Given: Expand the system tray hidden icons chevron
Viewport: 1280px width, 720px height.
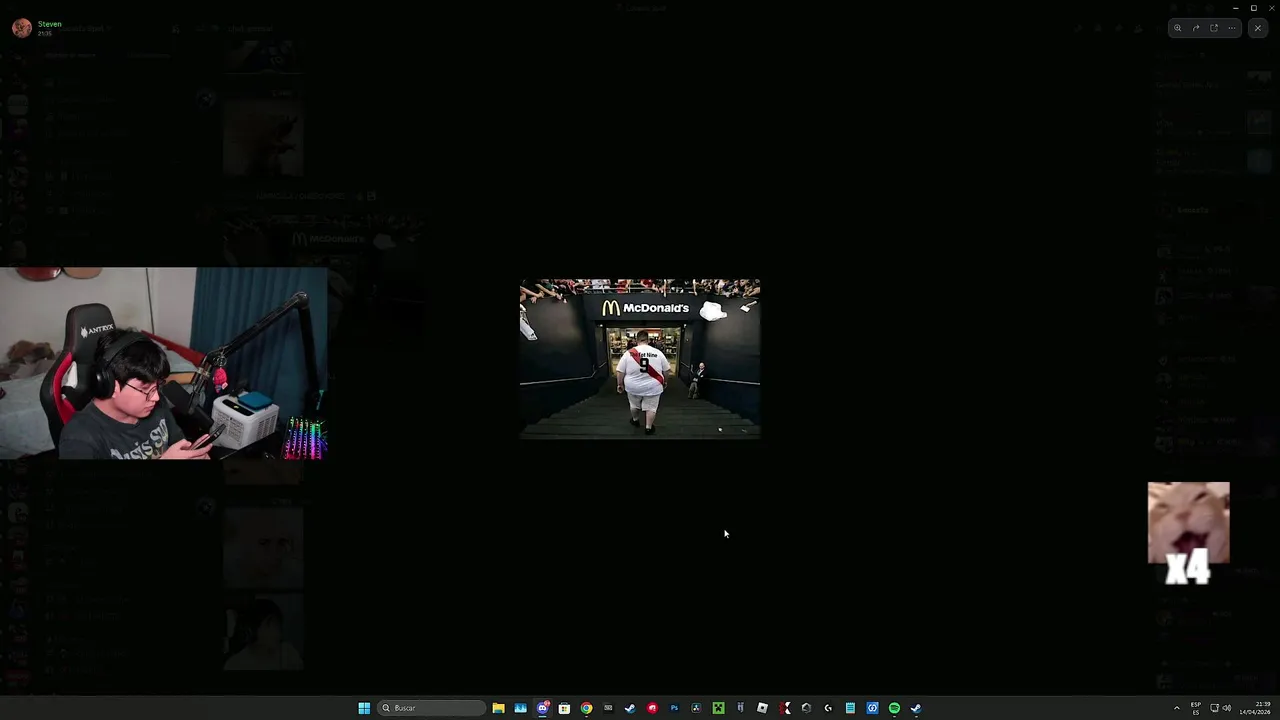Looking at the screenshot, I should [1176, 708].
